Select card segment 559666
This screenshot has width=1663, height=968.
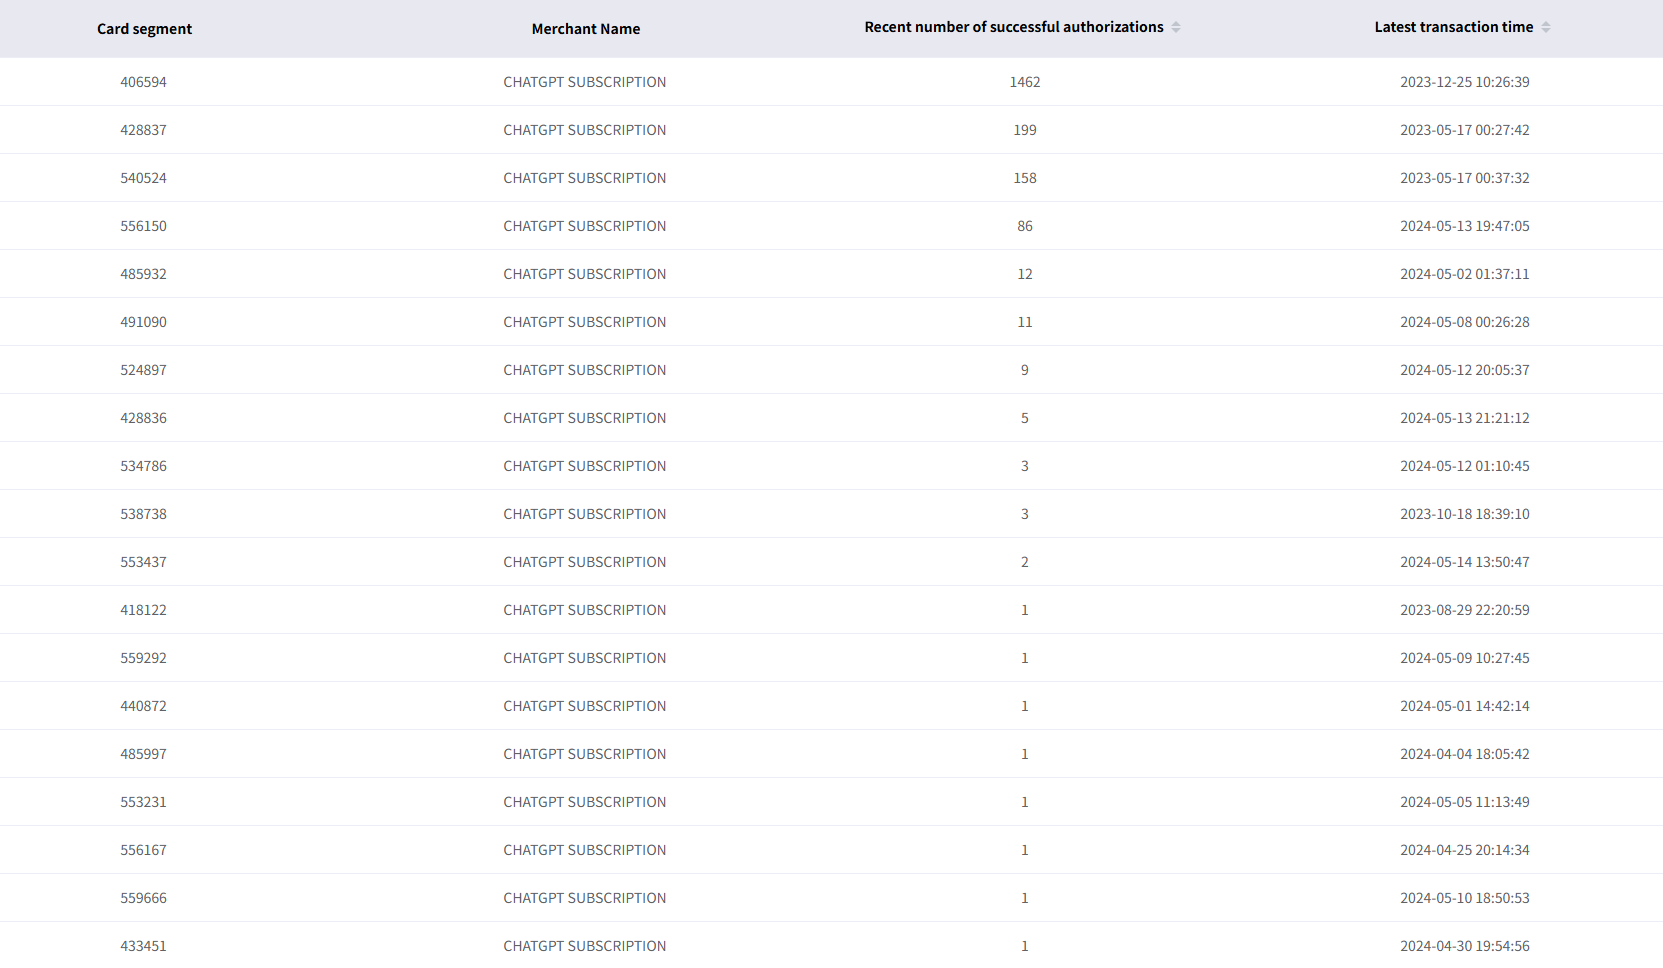143,898
